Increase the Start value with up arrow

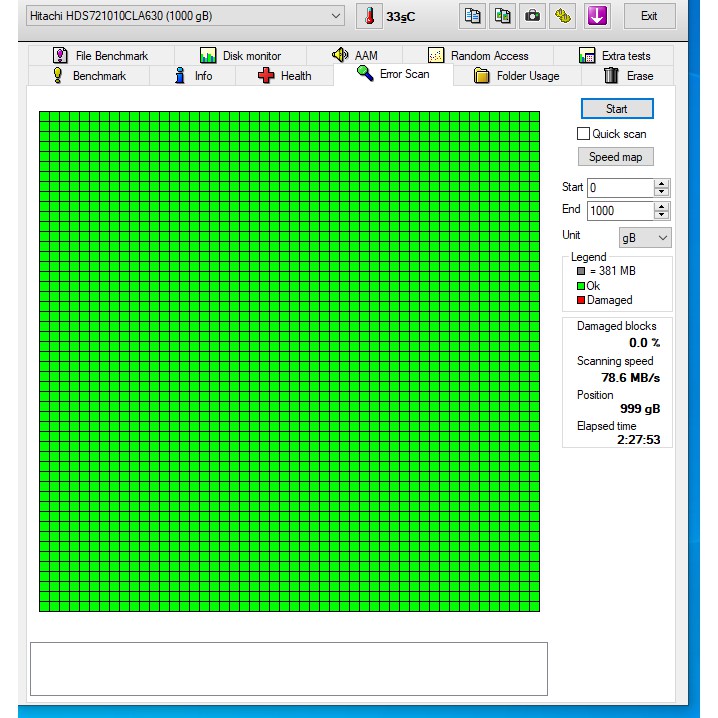click(x=662, y=183)
